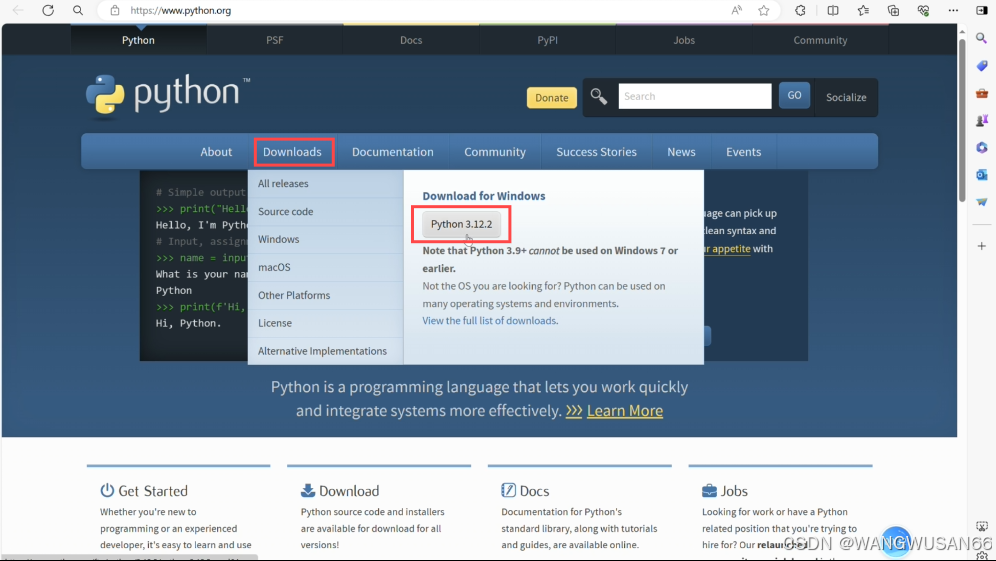Open the sidebar Outlook icon
This screenshot has width=996, height=561.
click(982, 175)
